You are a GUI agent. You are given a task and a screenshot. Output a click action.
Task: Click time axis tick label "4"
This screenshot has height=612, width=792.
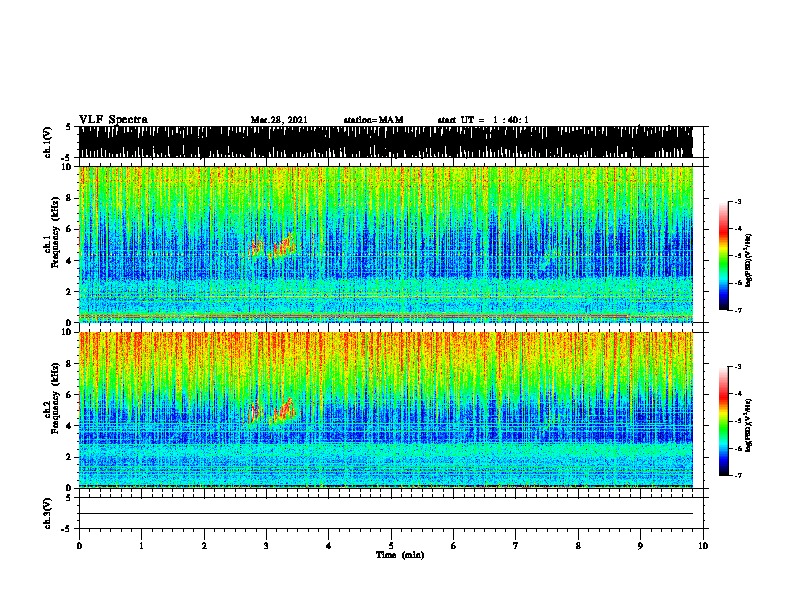pyautogui.click(x=329, y=546)
